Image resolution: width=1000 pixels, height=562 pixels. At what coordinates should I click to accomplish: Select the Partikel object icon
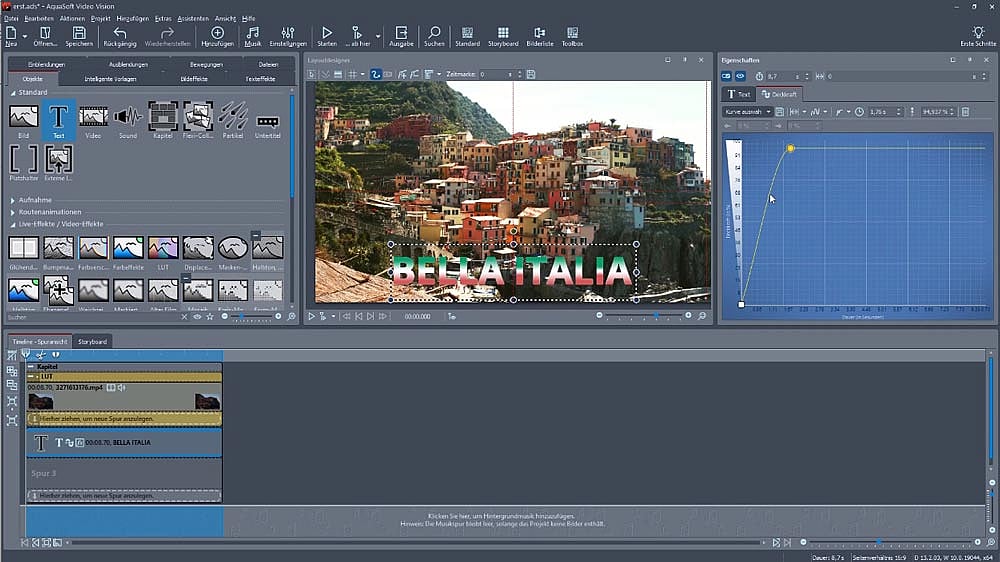[232, 117]
